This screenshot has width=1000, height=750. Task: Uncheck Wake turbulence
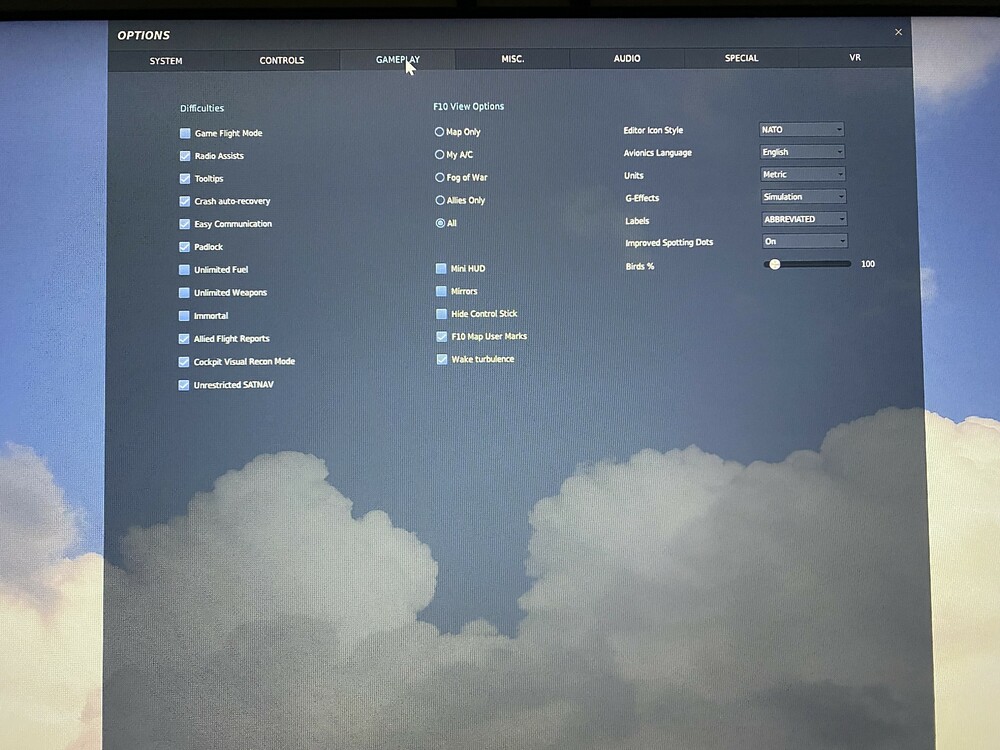[442, 360]
